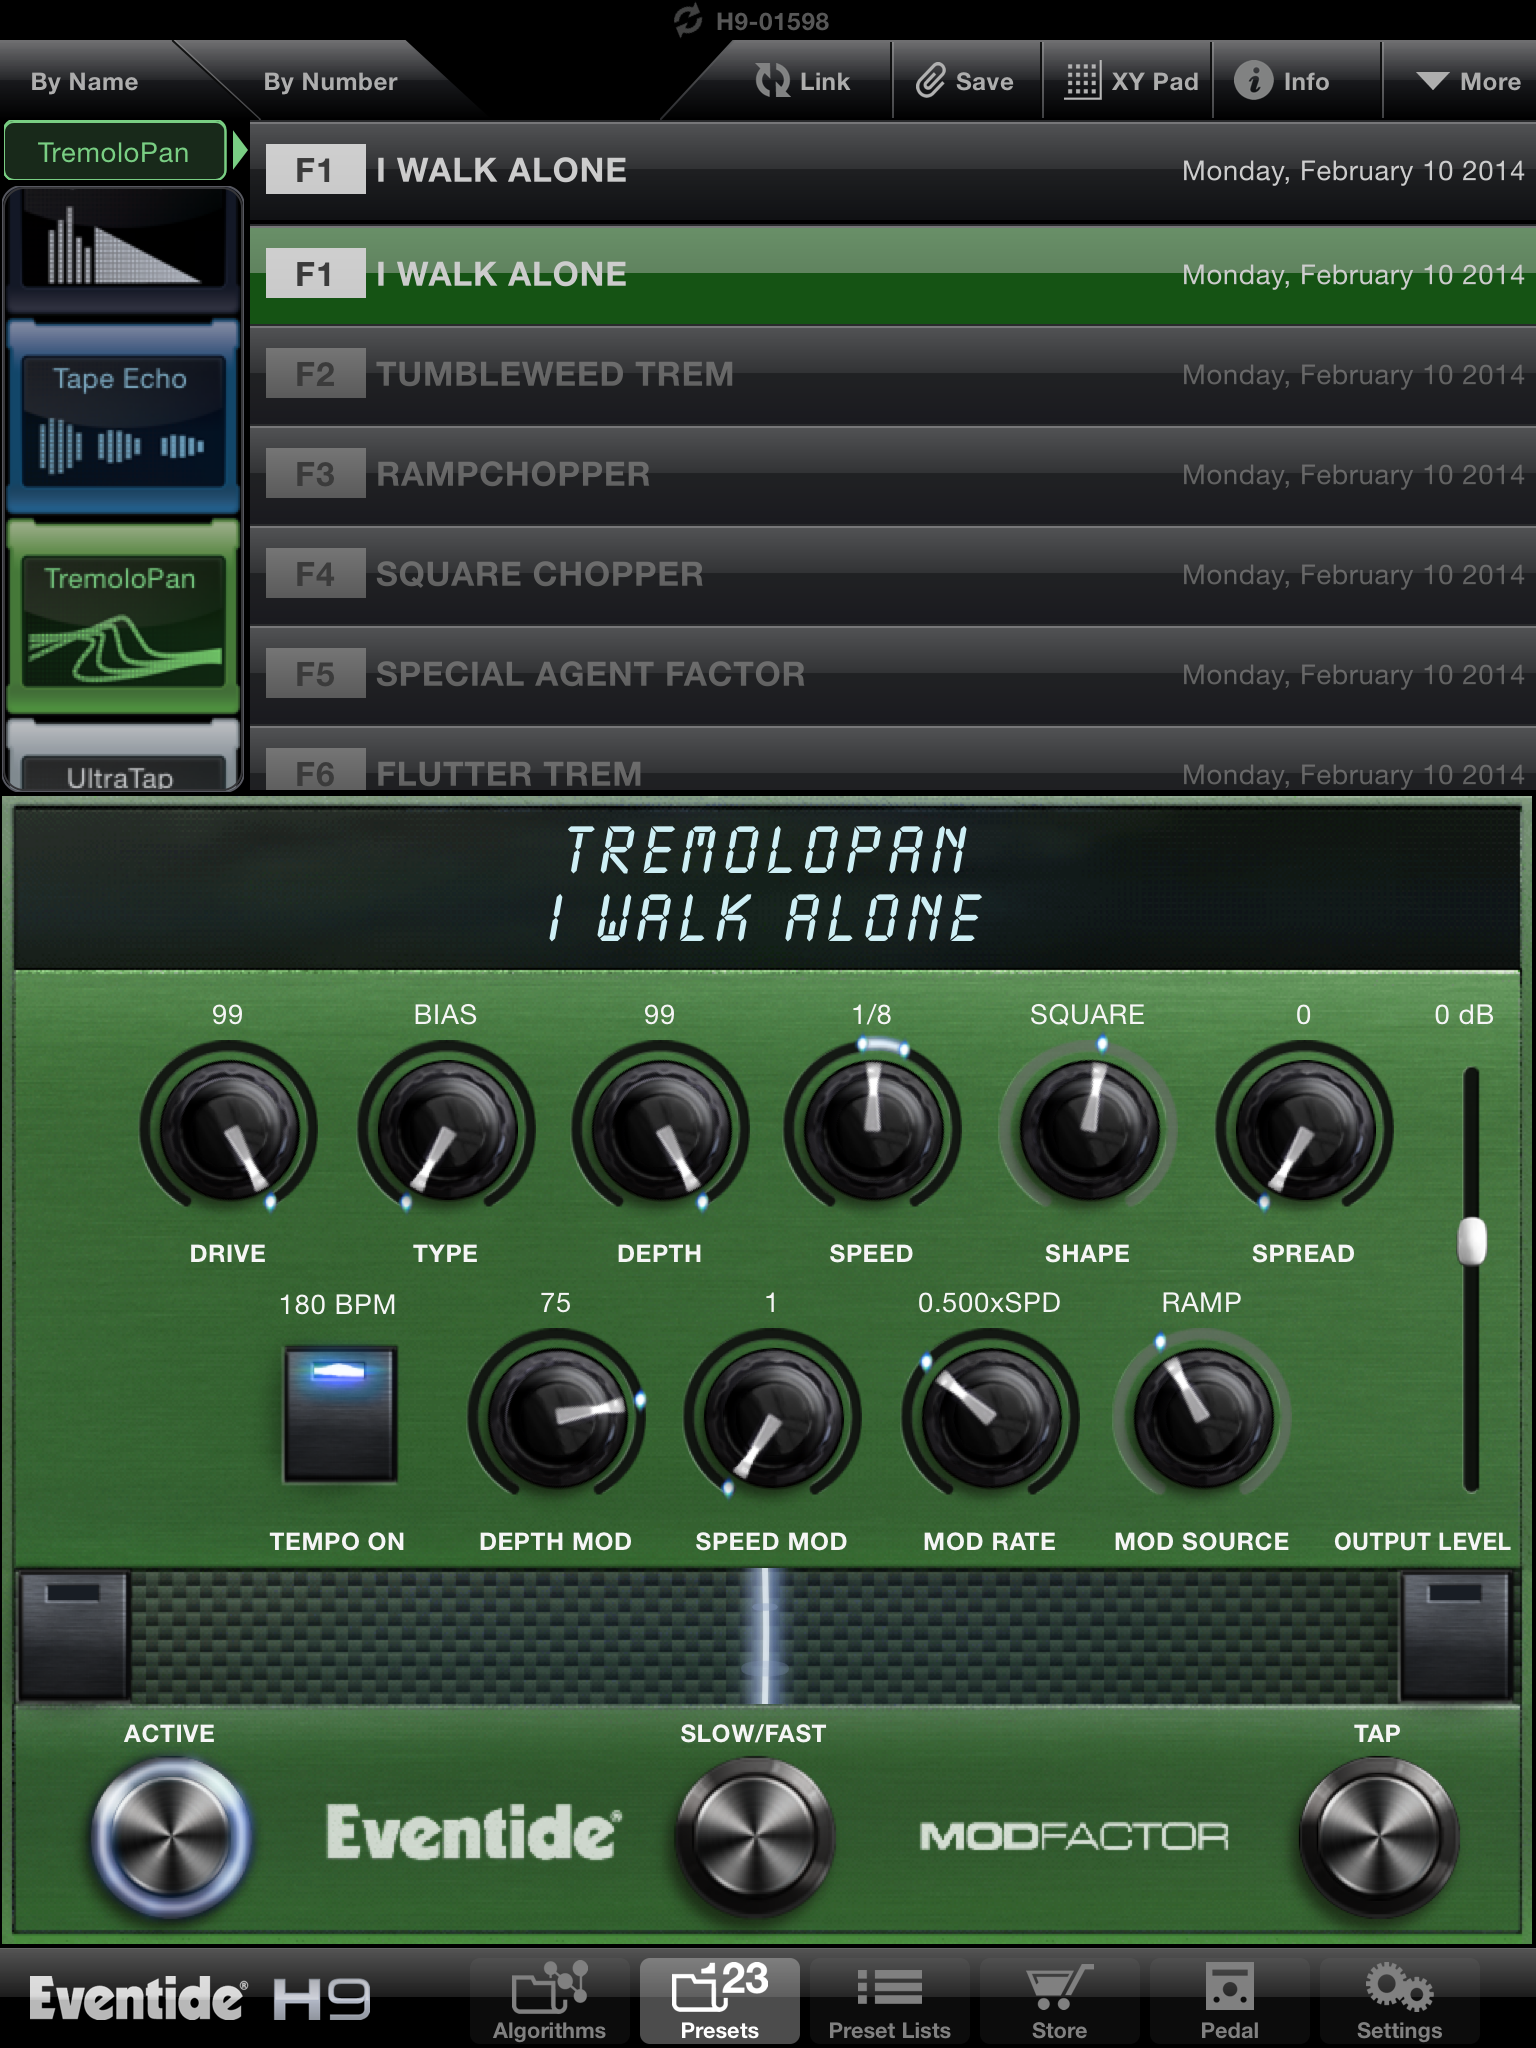Screen dimensions: 1536x2048
Task: Select the TremoloPan algorithm label at top
Action: (114, 152)
